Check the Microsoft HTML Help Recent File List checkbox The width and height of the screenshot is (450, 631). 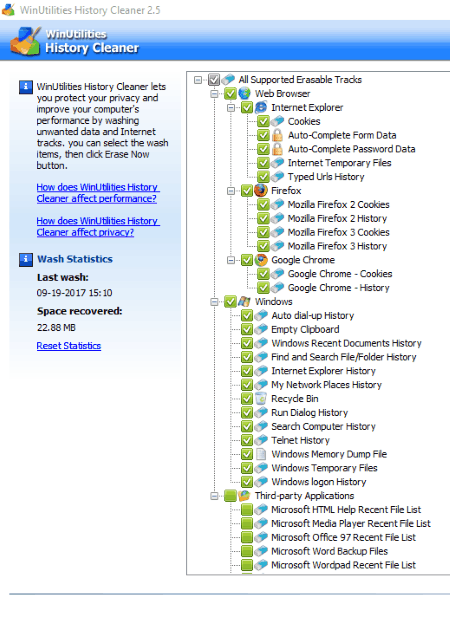(x=247, y=510)
